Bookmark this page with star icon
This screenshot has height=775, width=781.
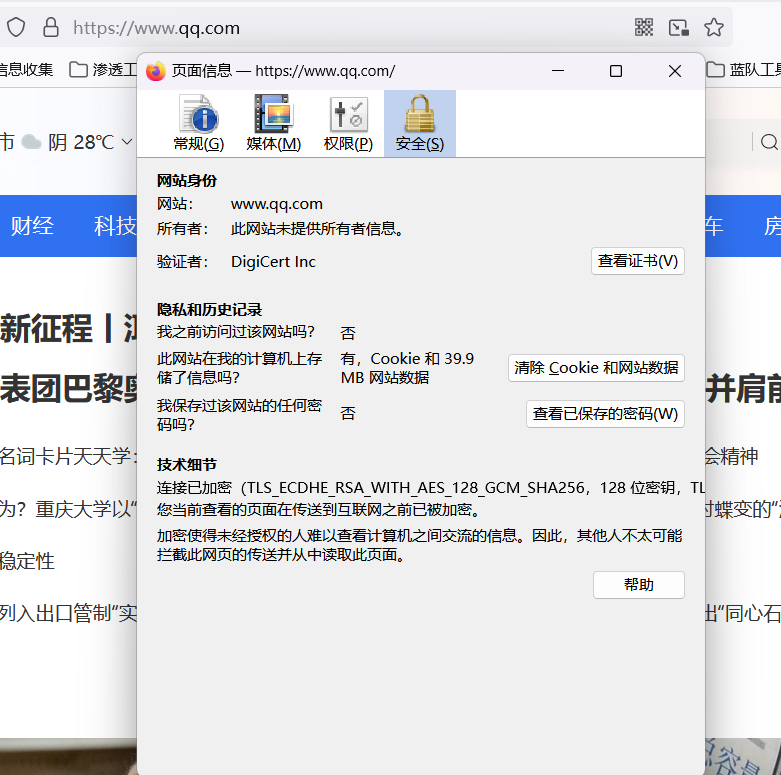point(714,27)
